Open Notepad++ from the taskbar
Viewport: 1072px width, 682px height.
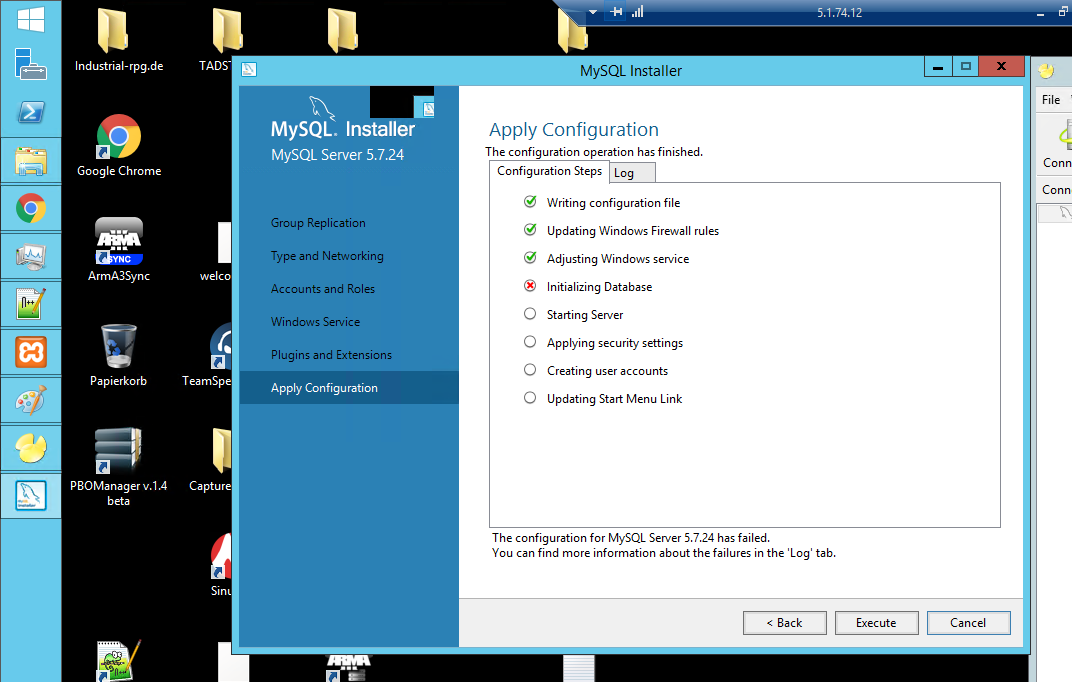coord(31,304)
